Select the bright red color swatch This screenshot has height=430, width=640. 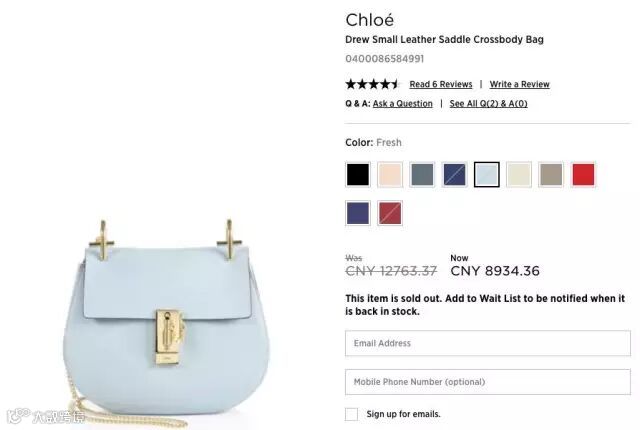(583, 175)
